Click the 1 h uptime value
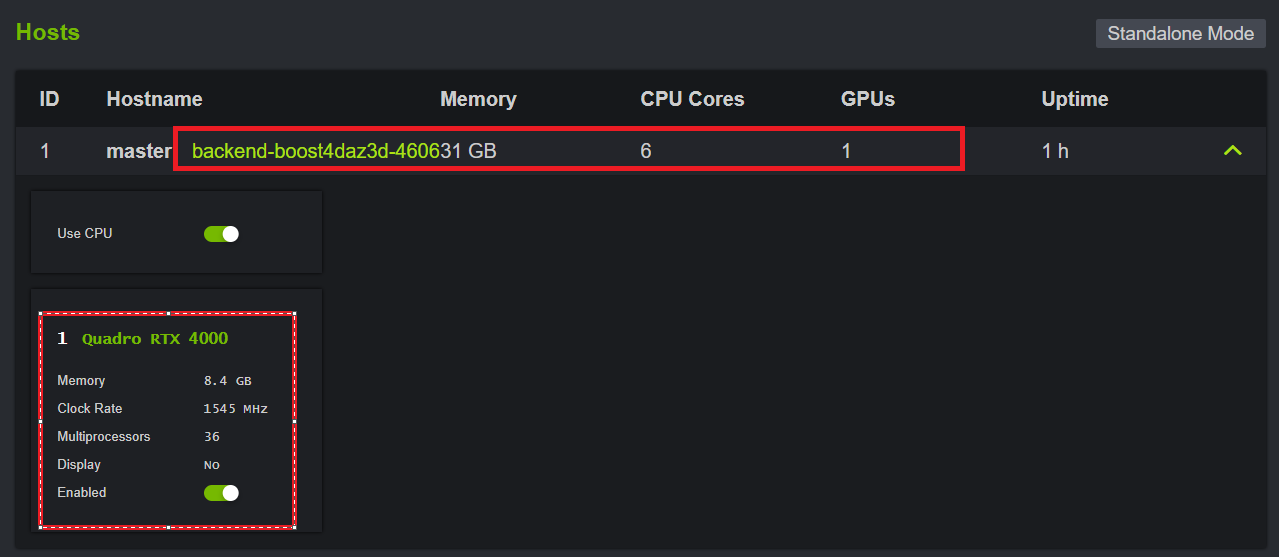The width and height of the screenshot is (1281, 557). point(1055,151)
